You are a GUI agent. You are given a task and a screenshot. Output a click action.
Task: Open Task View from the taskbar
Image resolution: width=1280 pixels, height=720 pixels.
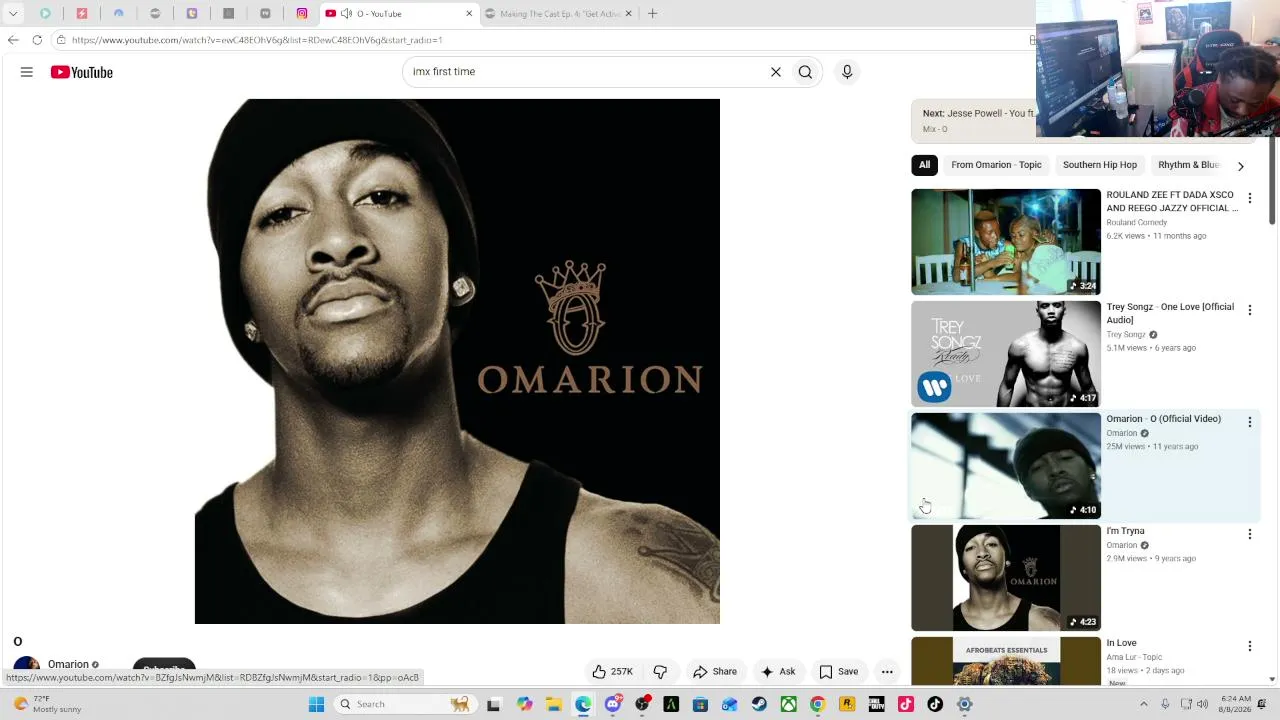[x=493, y=704]
